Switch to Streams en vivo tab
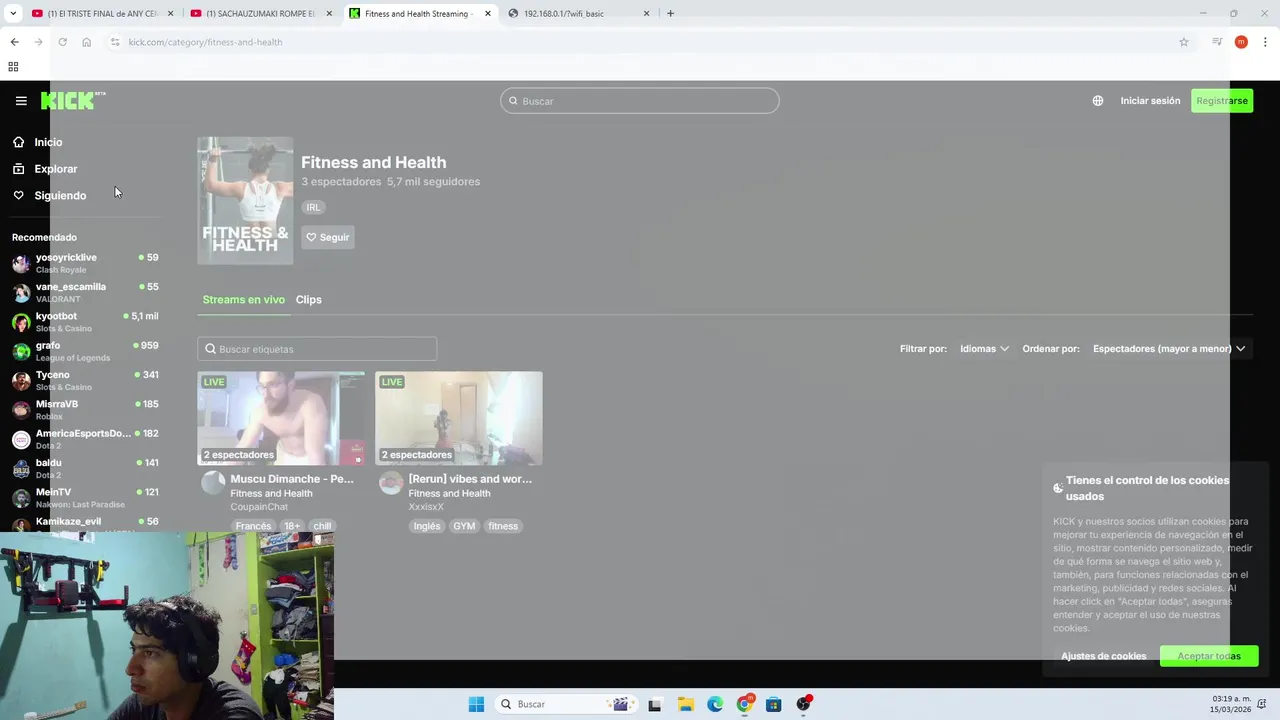This screenshot has height=720, width=1280. tap(243, 300)
